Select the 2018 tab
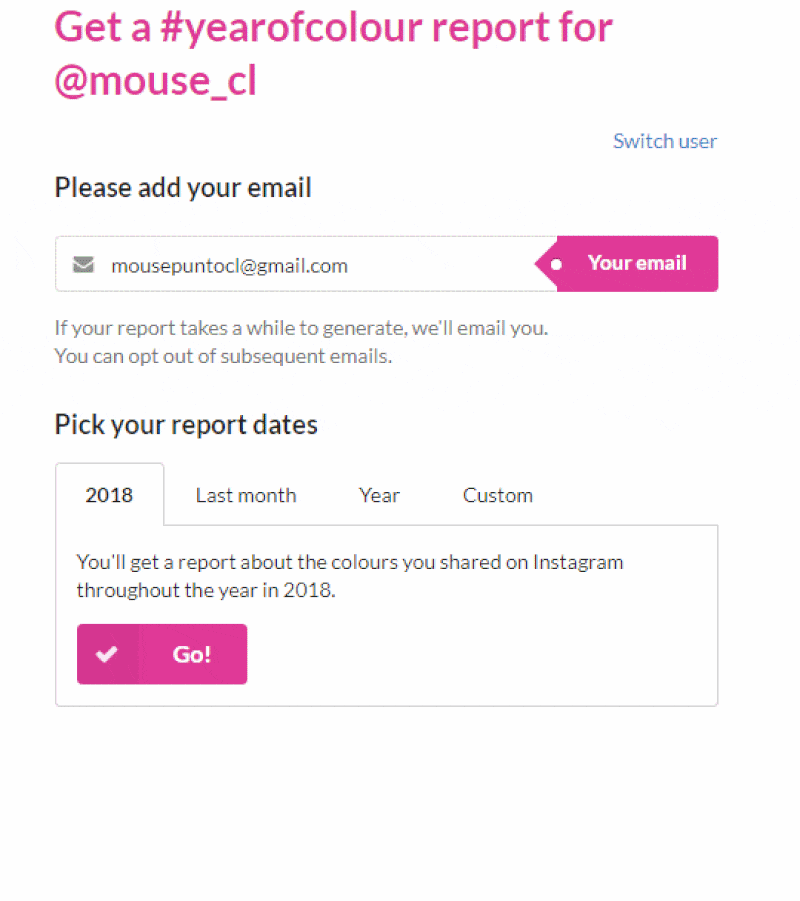The height and width of the screenshot is (901, 800). [109, 495]
